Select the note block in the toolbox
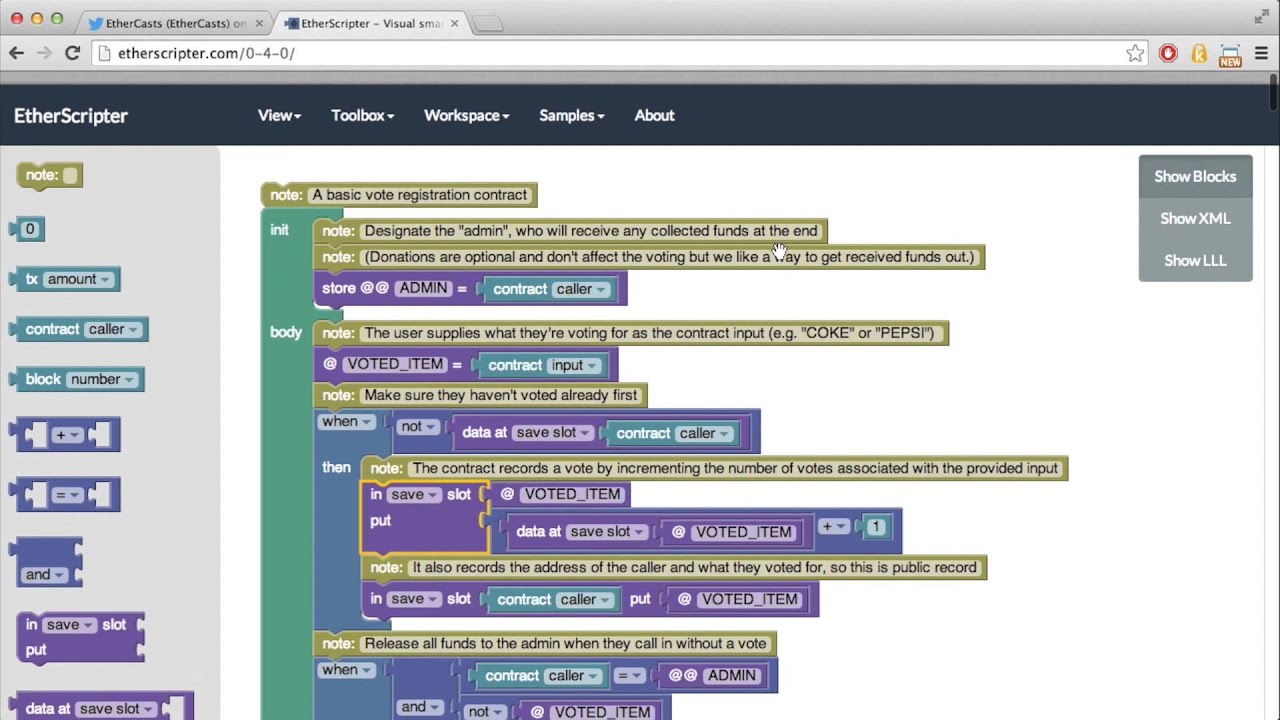The width and height of the screenshot is (1280, 720). (50, 176)
